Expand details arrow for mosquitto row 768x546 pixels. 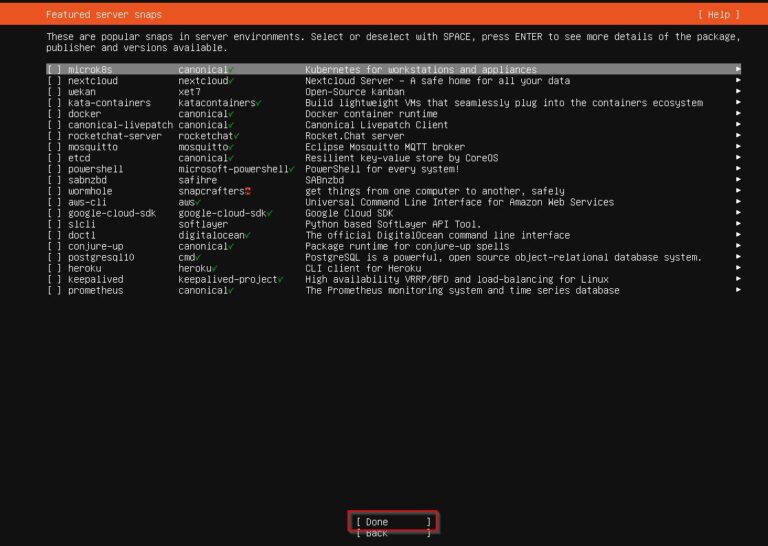click(x=738, y=146)
